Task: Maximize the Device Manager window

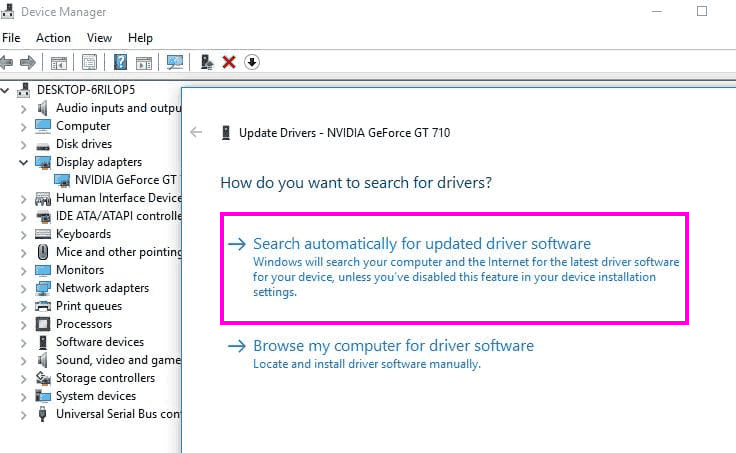Action: (x=702, y=11)
